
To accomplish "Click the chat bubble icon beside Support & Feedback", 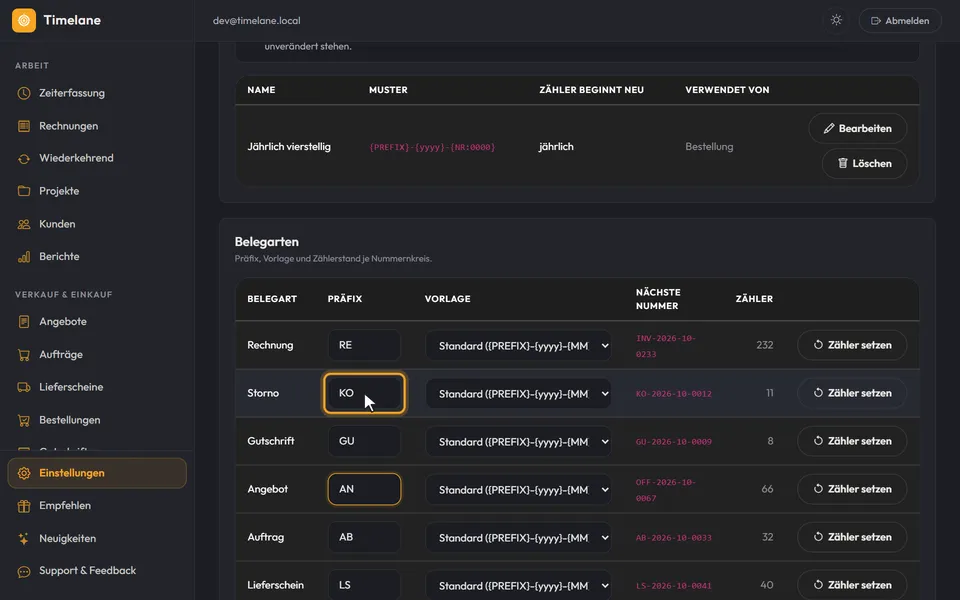I will coord(24,571).
